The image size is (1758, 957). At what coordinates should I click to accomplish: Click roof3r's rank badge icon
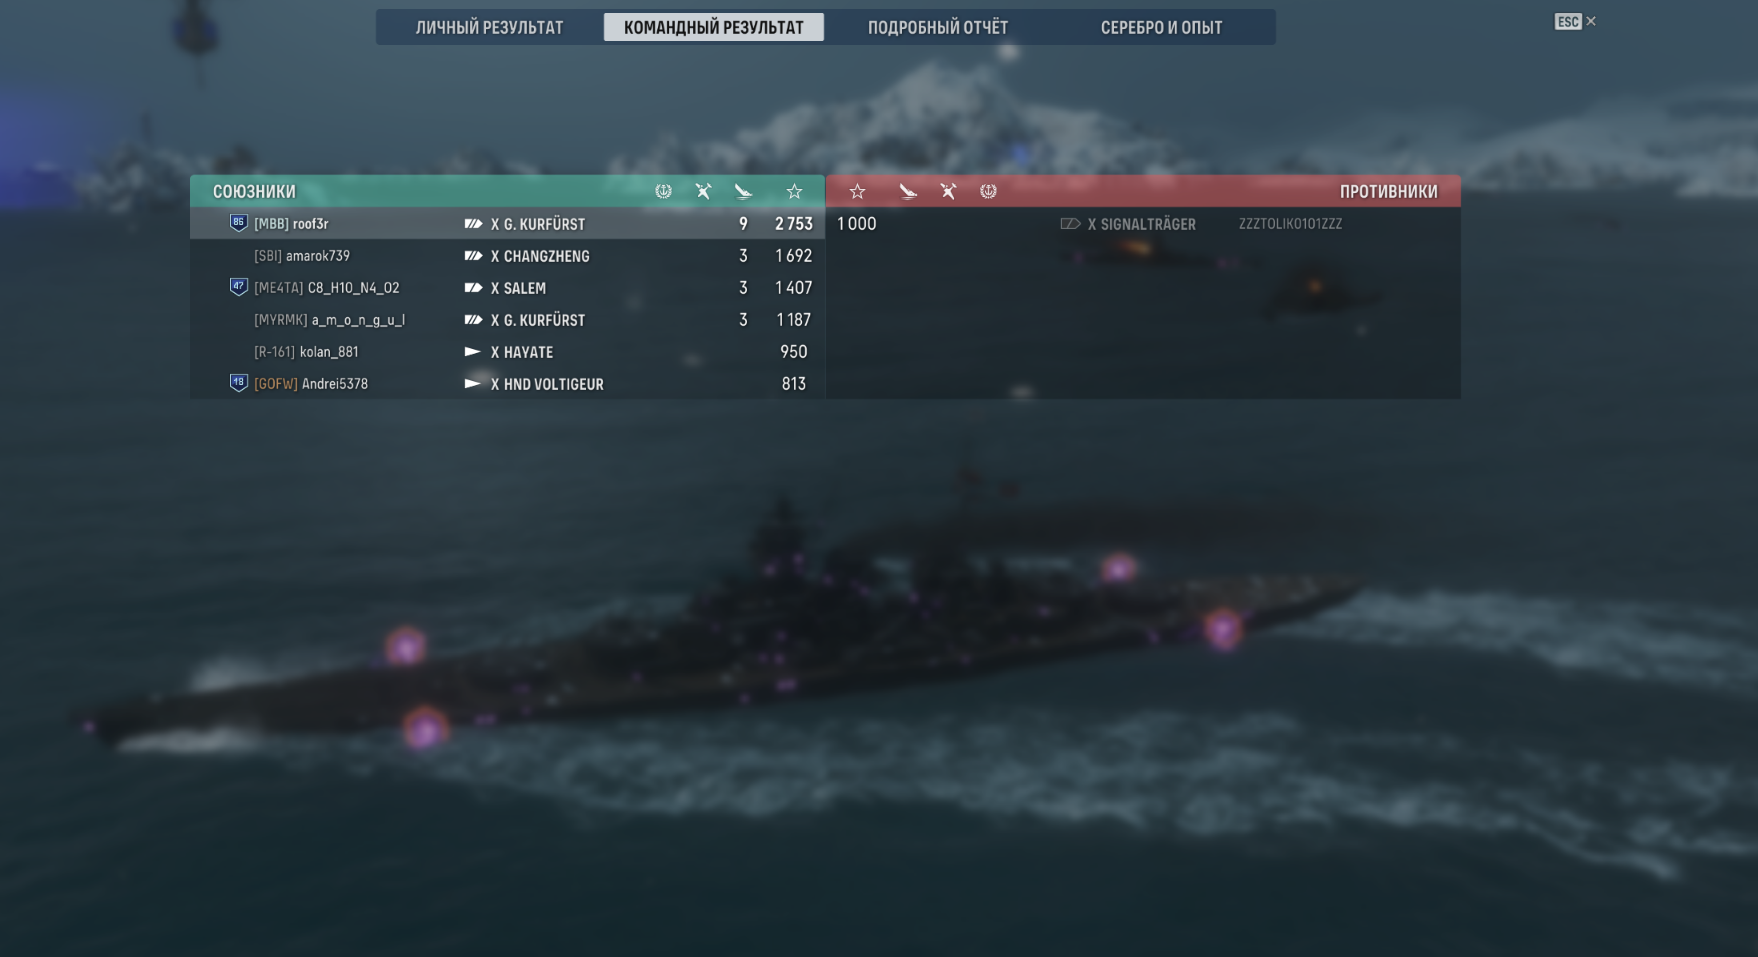click(238, 223)
